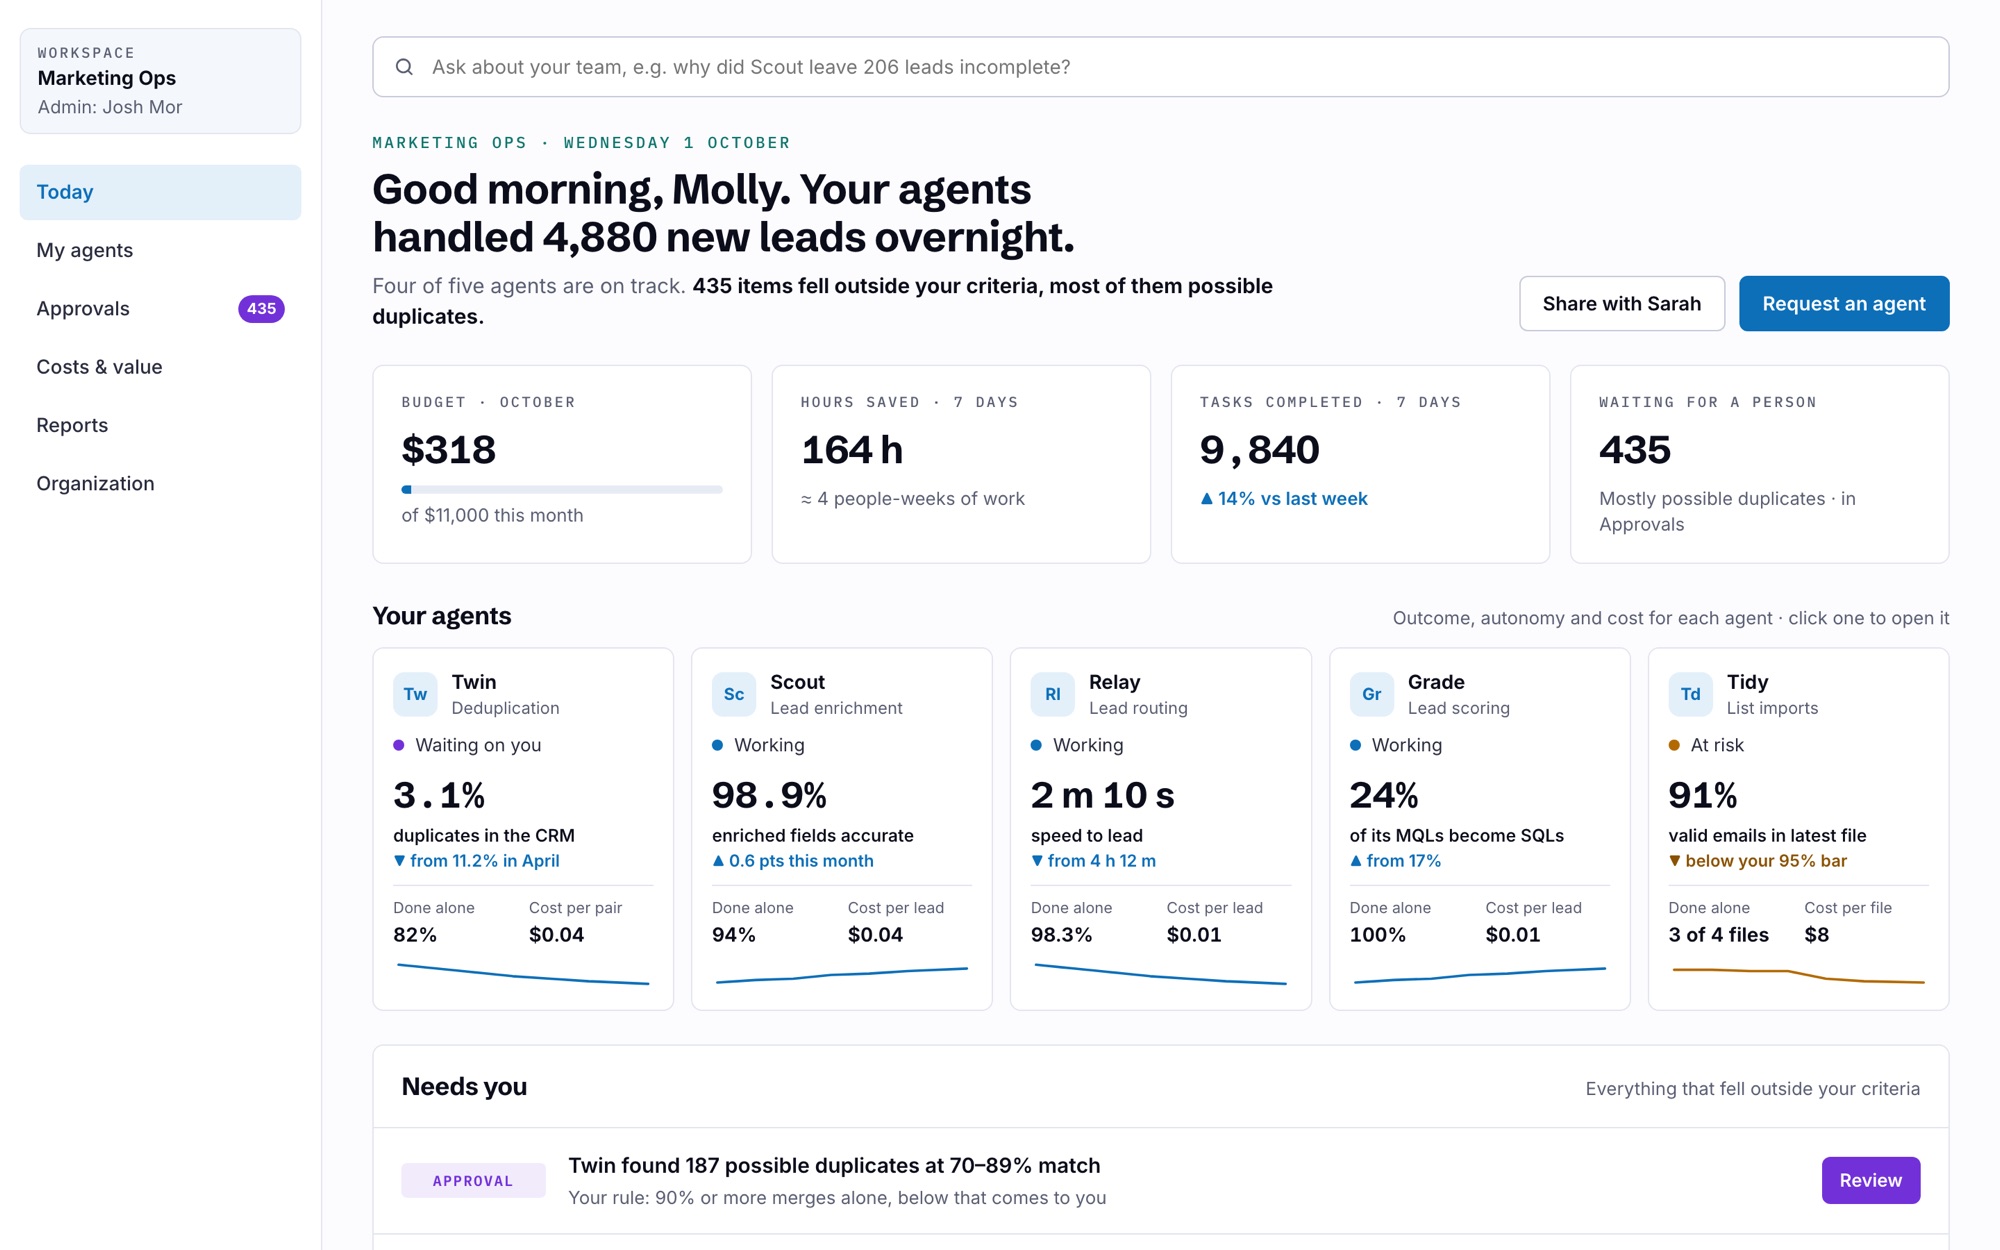Go to My agents

160,250
